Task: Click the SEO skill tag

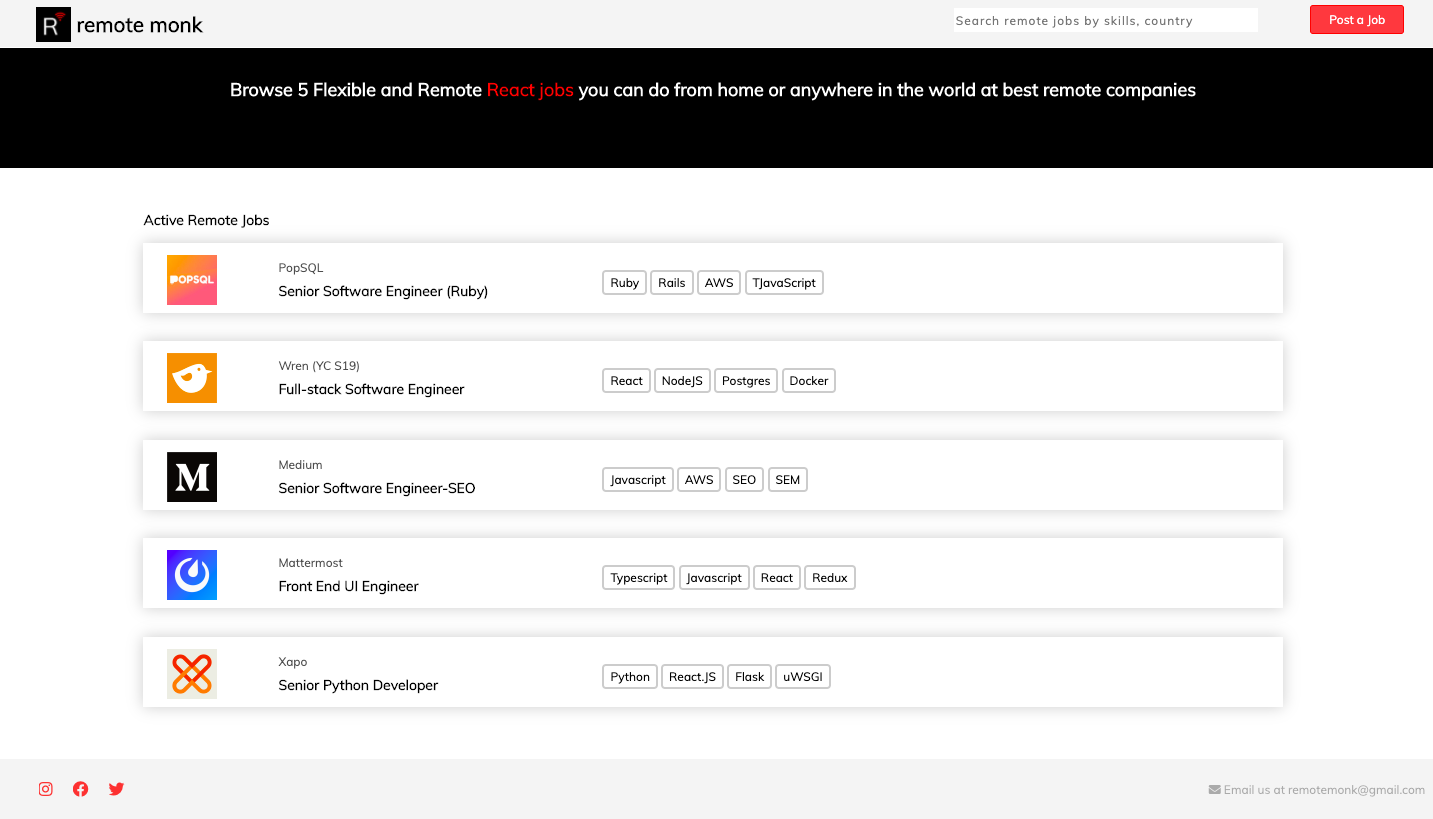Action: pos(744,480)
